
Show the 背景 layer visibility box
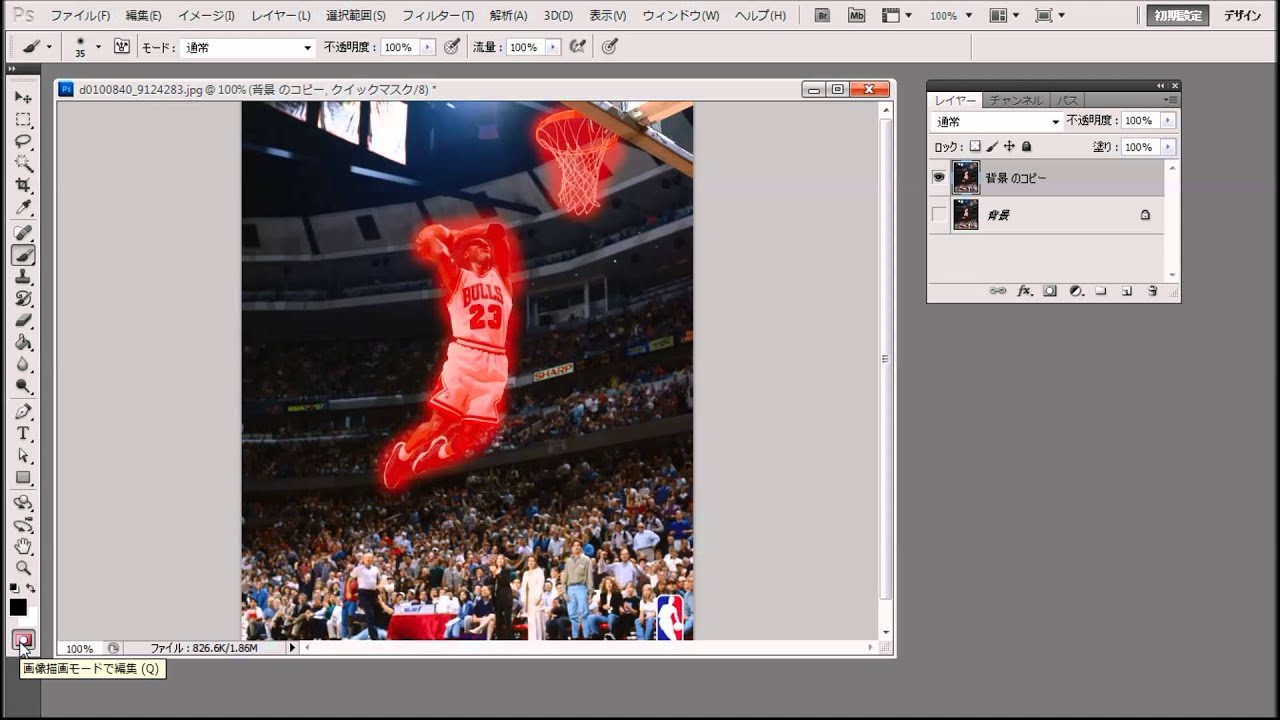click(x=938, y=215)
